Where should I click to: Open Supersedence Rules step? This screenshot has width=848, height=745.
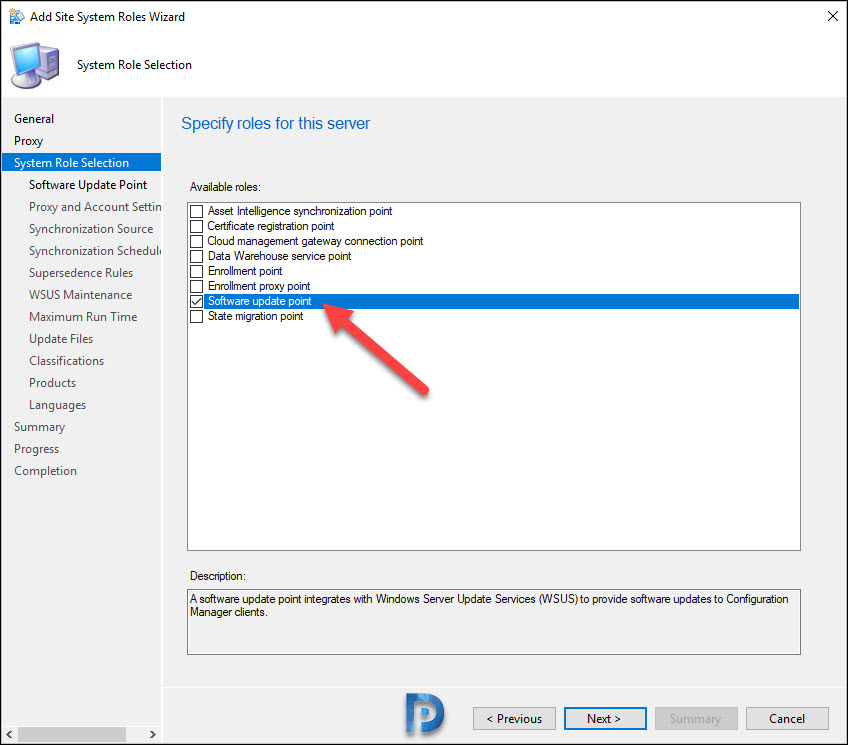pos(81,273)
